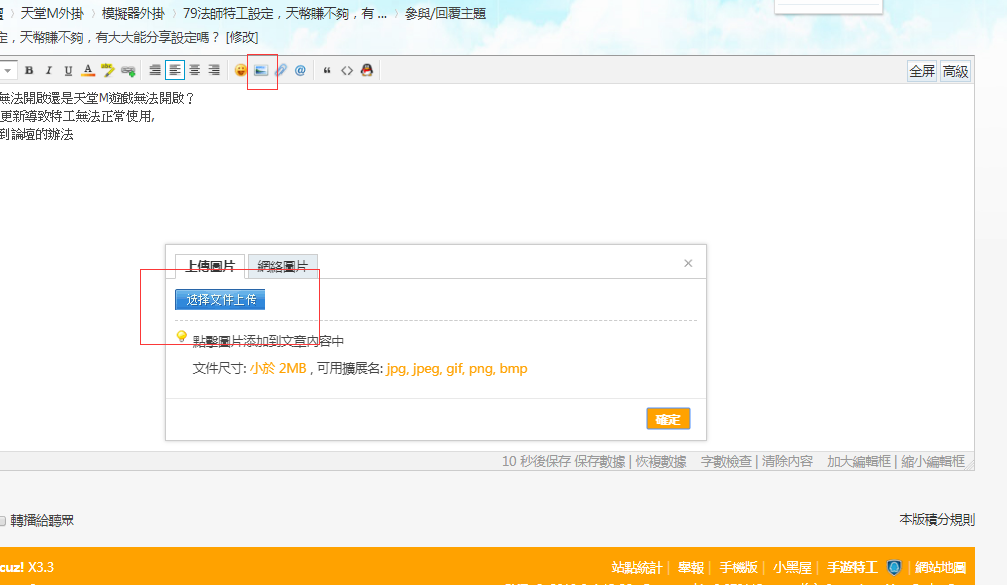Open the smiley emoticon picker
Viewport: 1007px width, 585px height.
241,70
